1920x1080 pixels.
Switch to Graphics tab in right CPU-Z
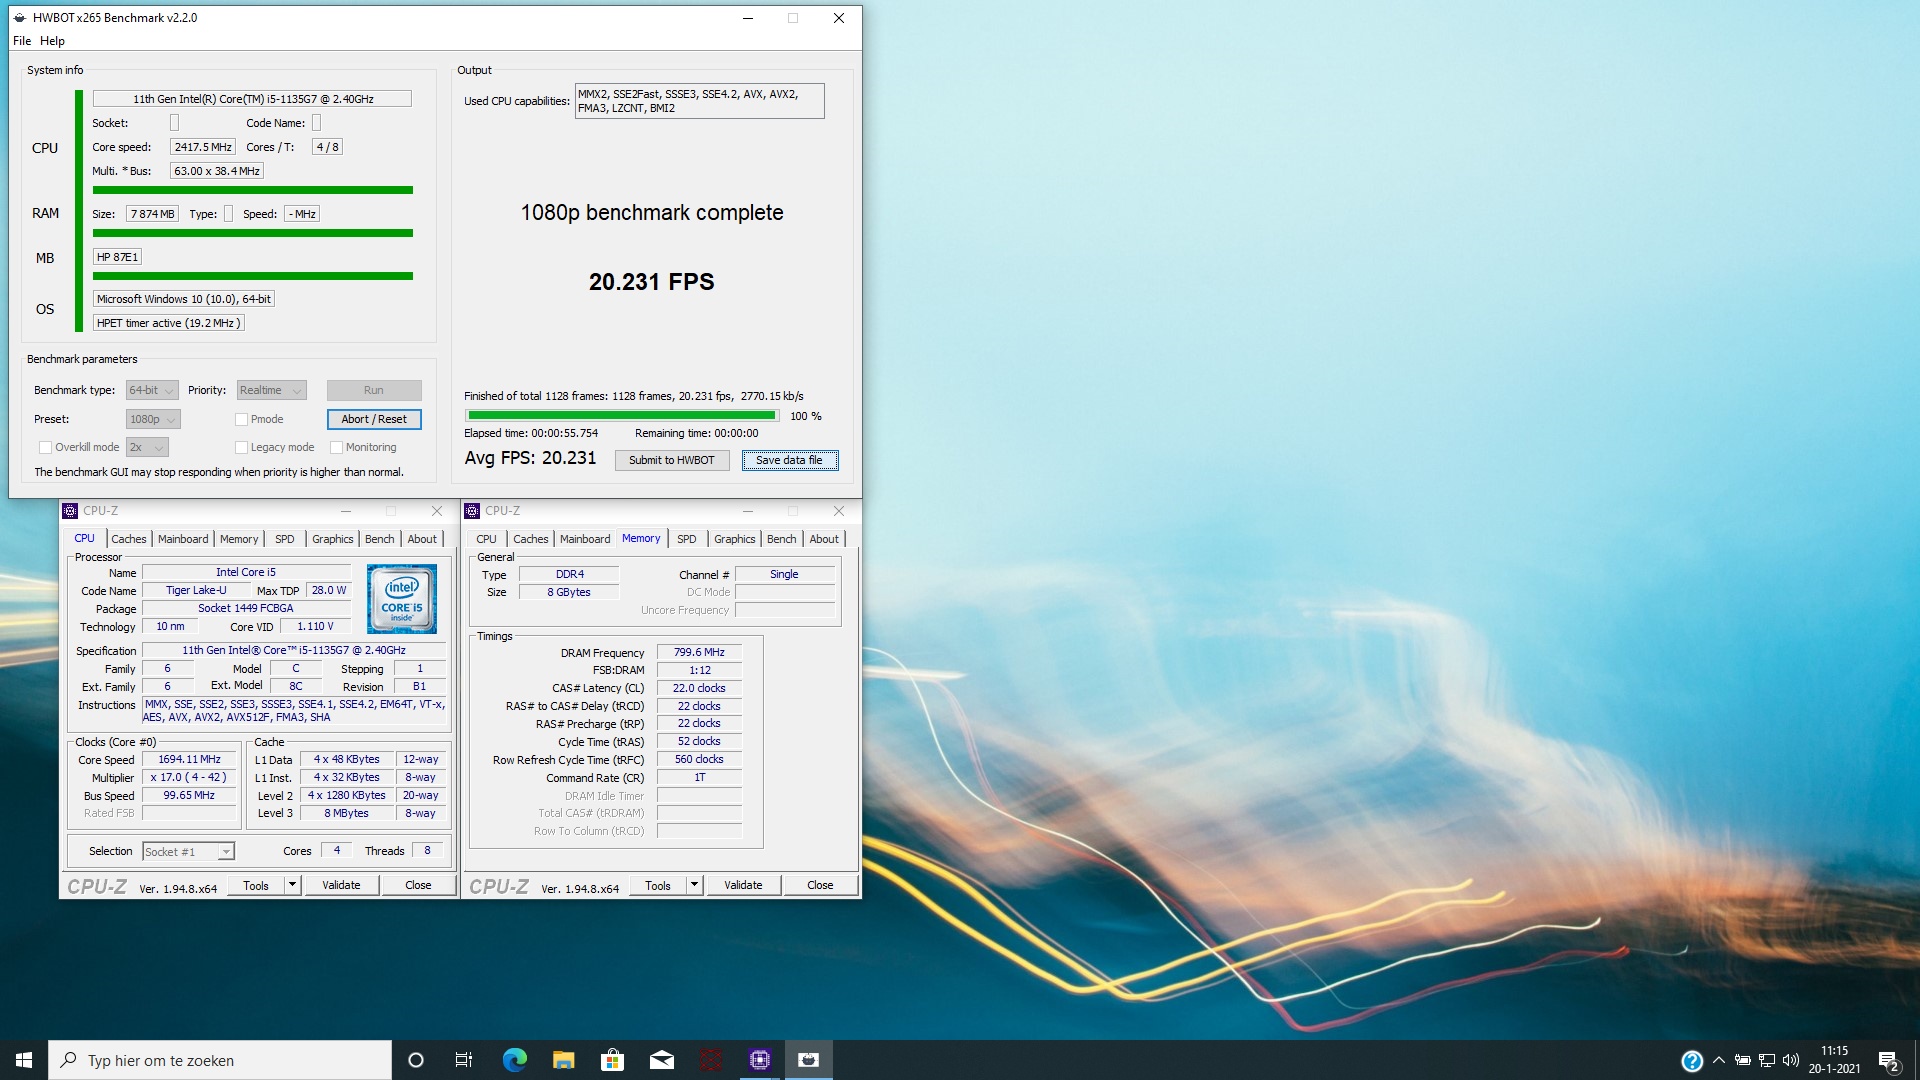[x=734, y=539]
